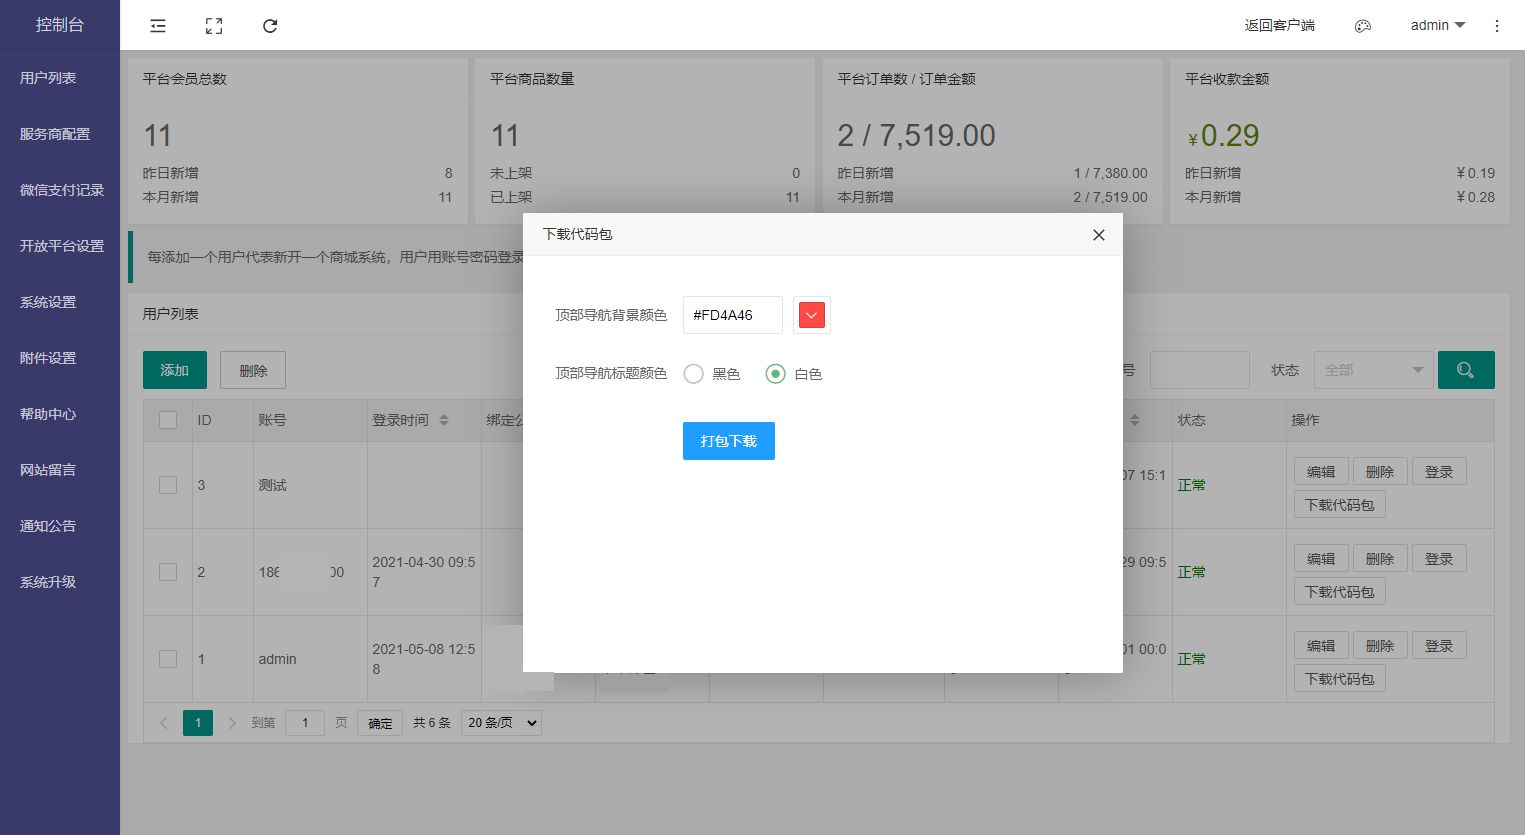Open the 20 per page selector
The width and height of the screenshot is (1525, 835).
pyautogui.click(x=500, y=723)
